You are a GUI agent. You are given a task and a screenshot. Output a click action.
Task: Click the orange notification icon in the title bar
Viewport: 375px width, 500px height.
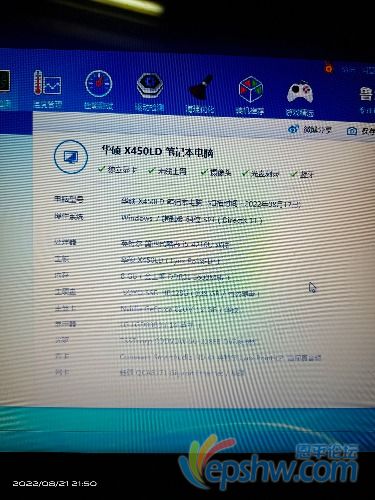(329, 69)
